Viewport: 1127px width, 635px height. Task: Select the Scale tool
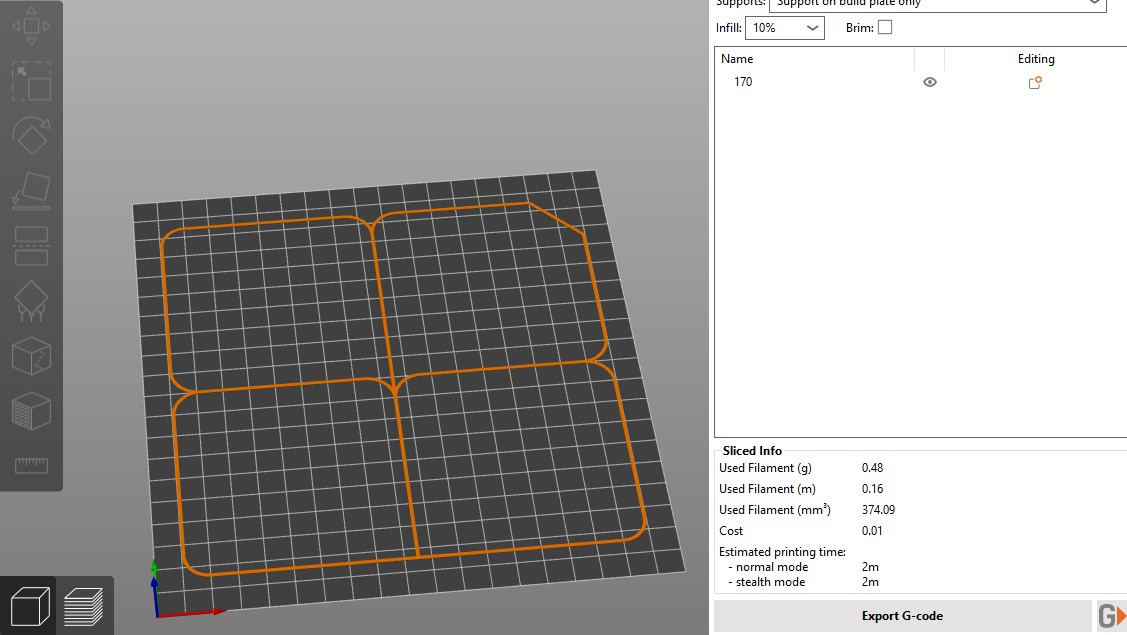(31, 81)
